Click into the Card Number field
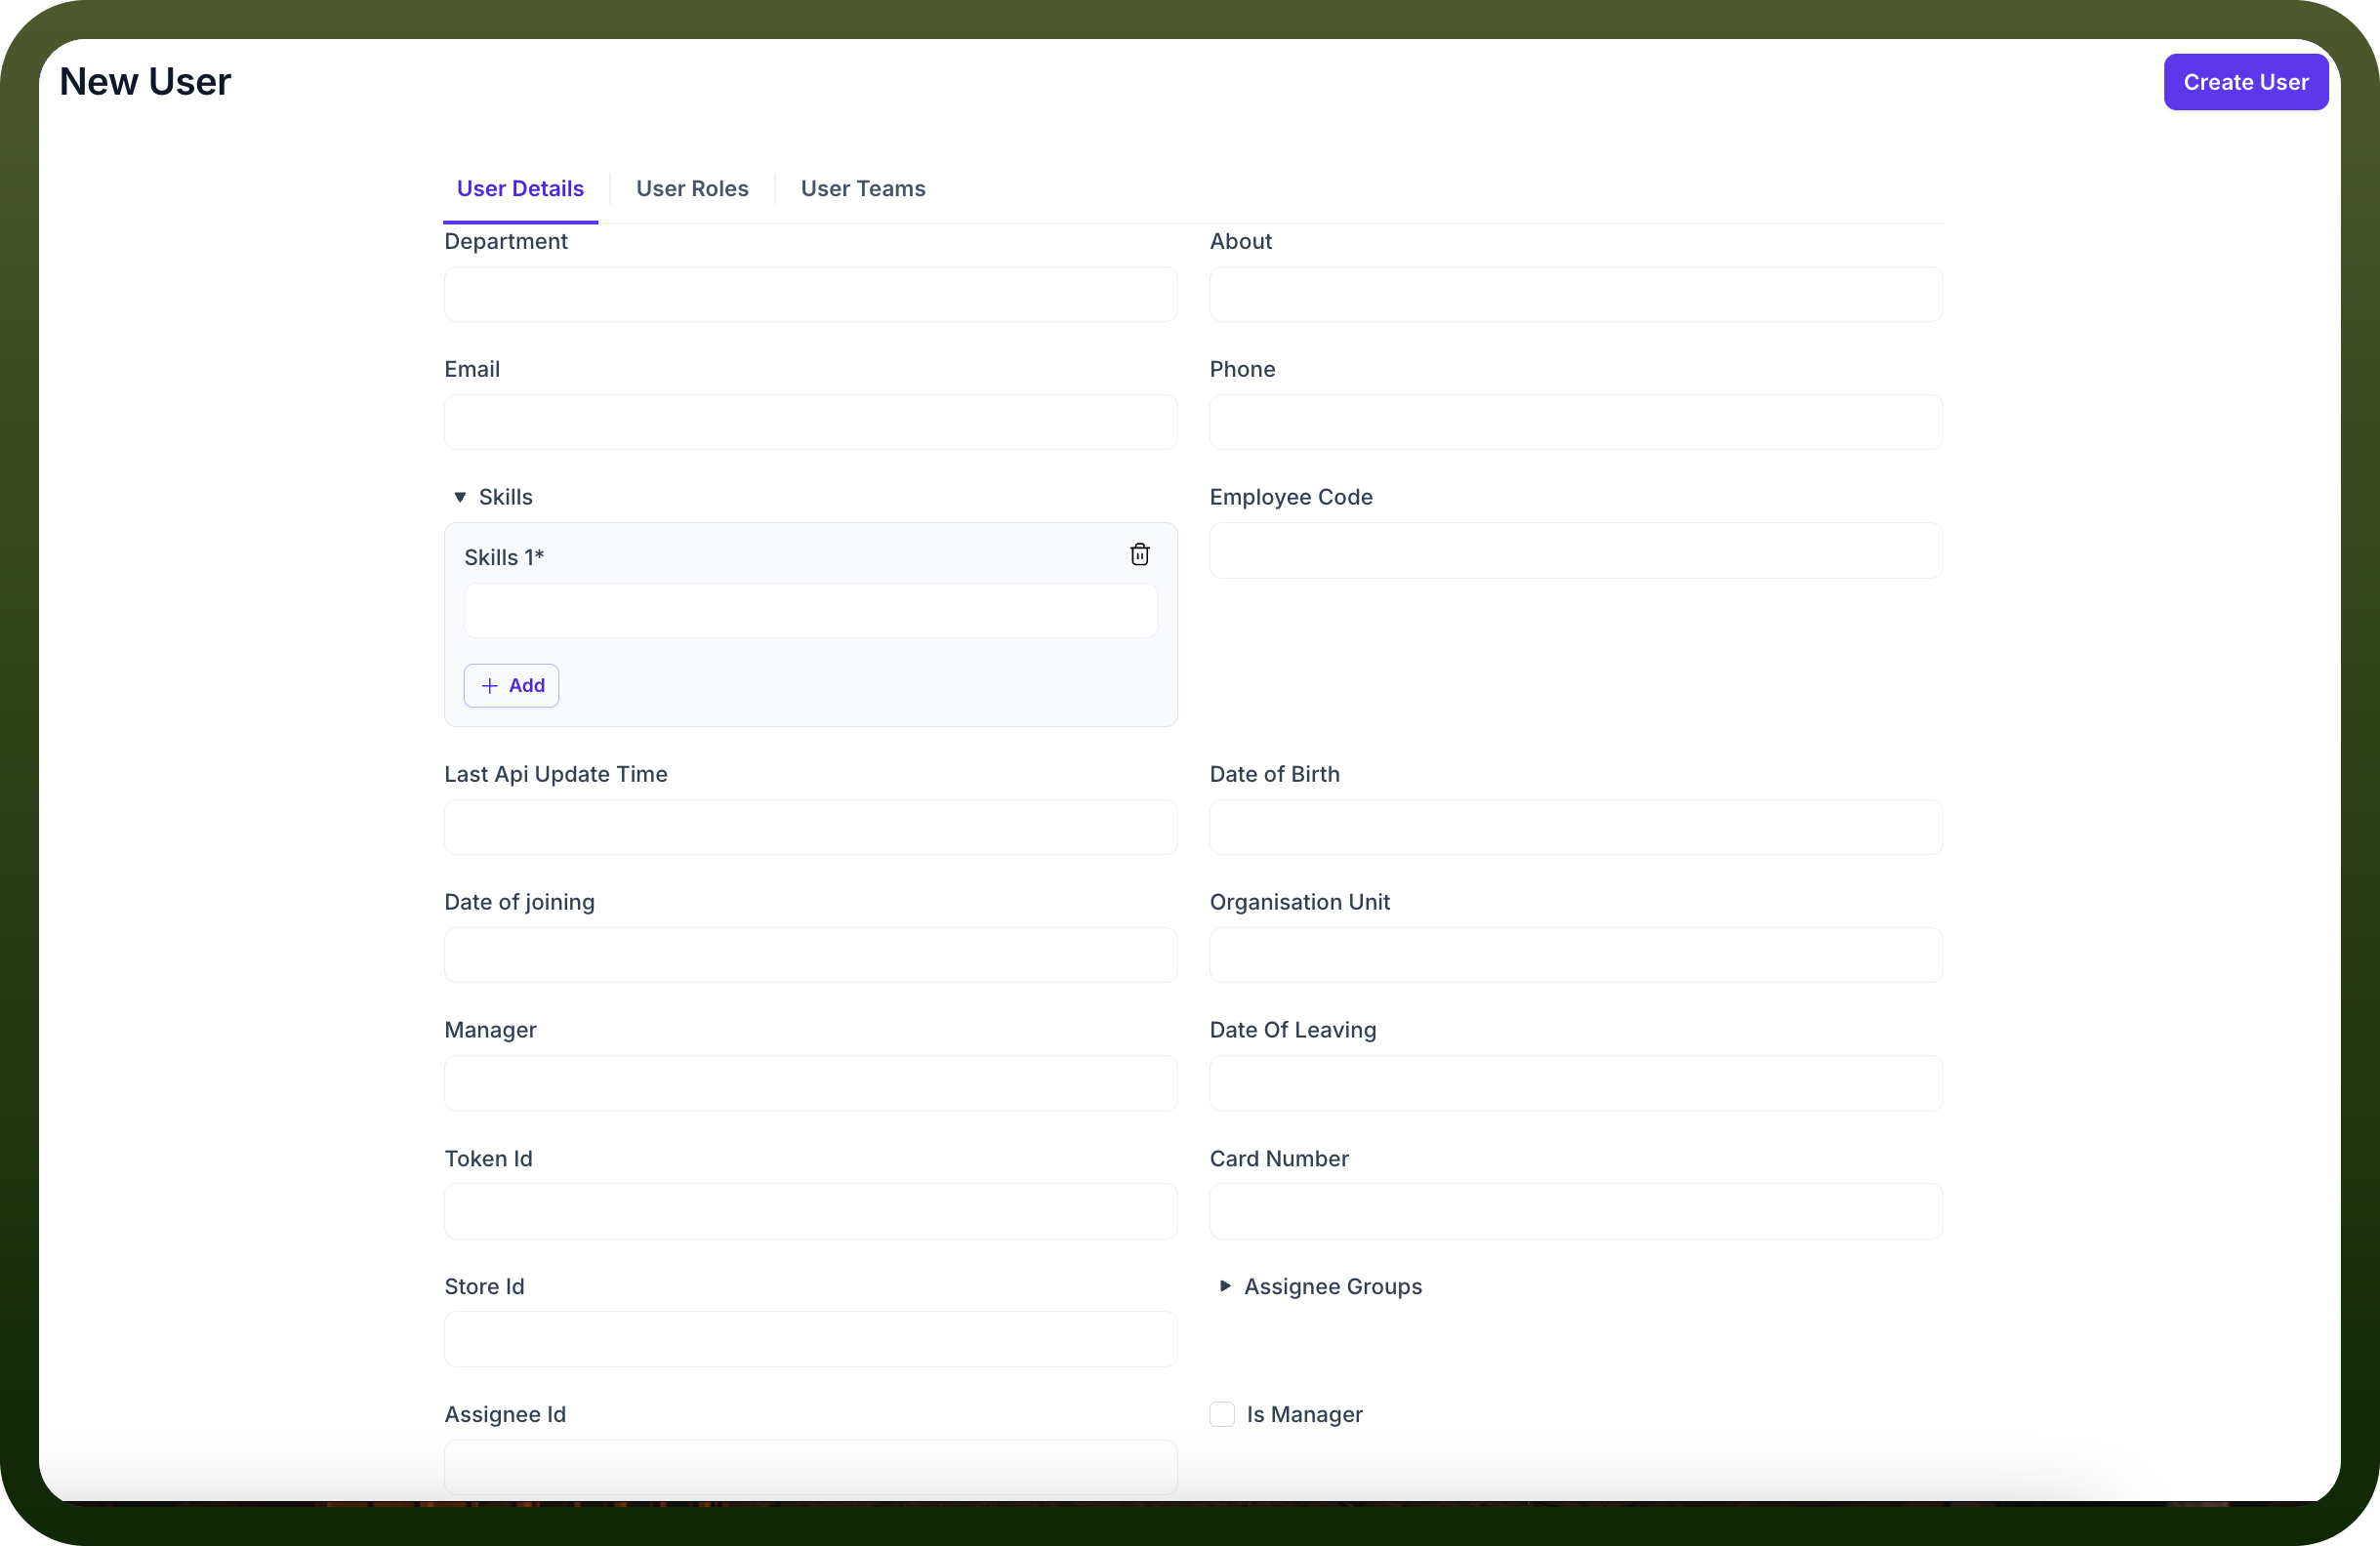Screen dimensions: 2380x1546 pyautogui.click(x=1576, y=1211)
